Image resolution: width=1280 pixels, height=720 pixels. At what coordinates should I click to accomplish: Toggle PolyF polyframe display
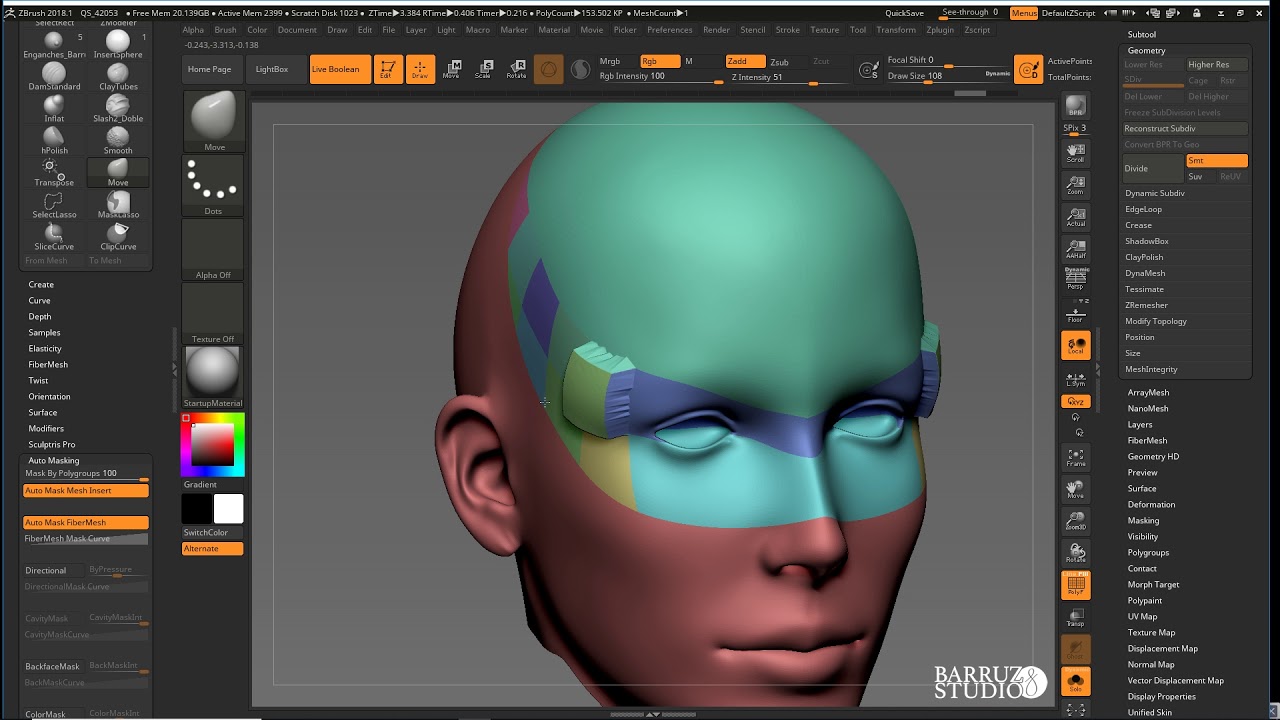1076,585
